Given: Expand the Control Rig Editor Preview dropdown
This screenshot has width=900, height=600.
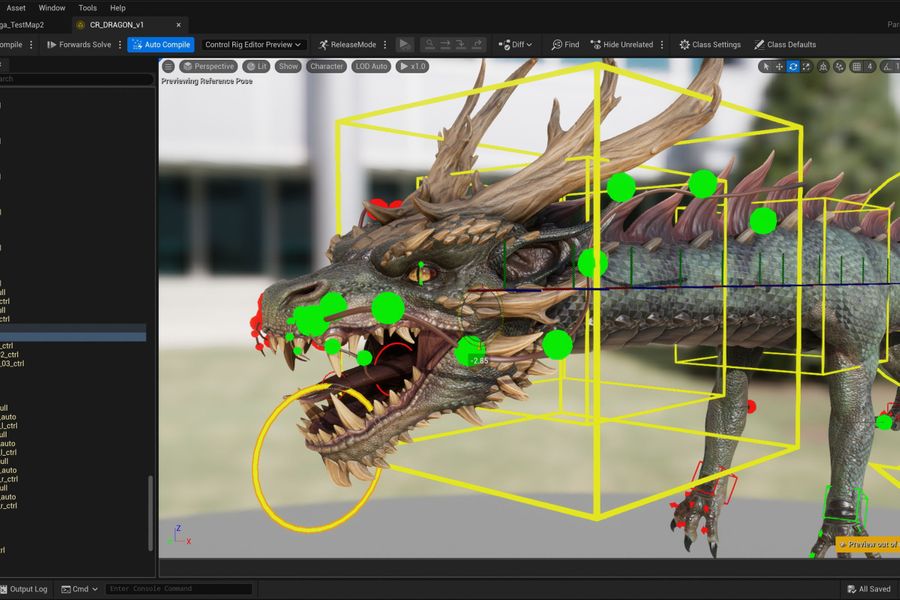Looking at the screenshot, I should pos(254,44).
